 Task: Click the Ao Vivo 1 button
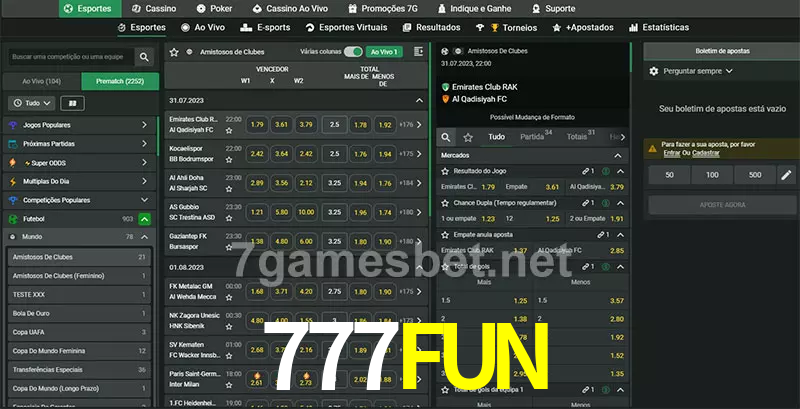(384, 52)
